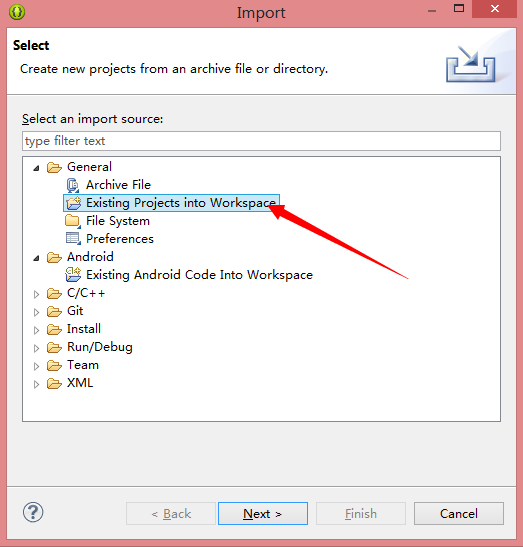Select the Team tree entry

pos(83,365)
